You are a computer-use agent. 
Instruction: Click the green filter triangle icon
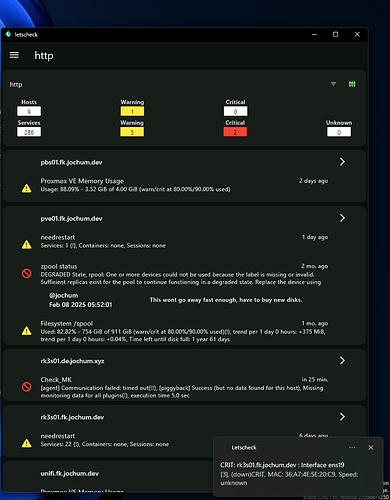[333, 84]
